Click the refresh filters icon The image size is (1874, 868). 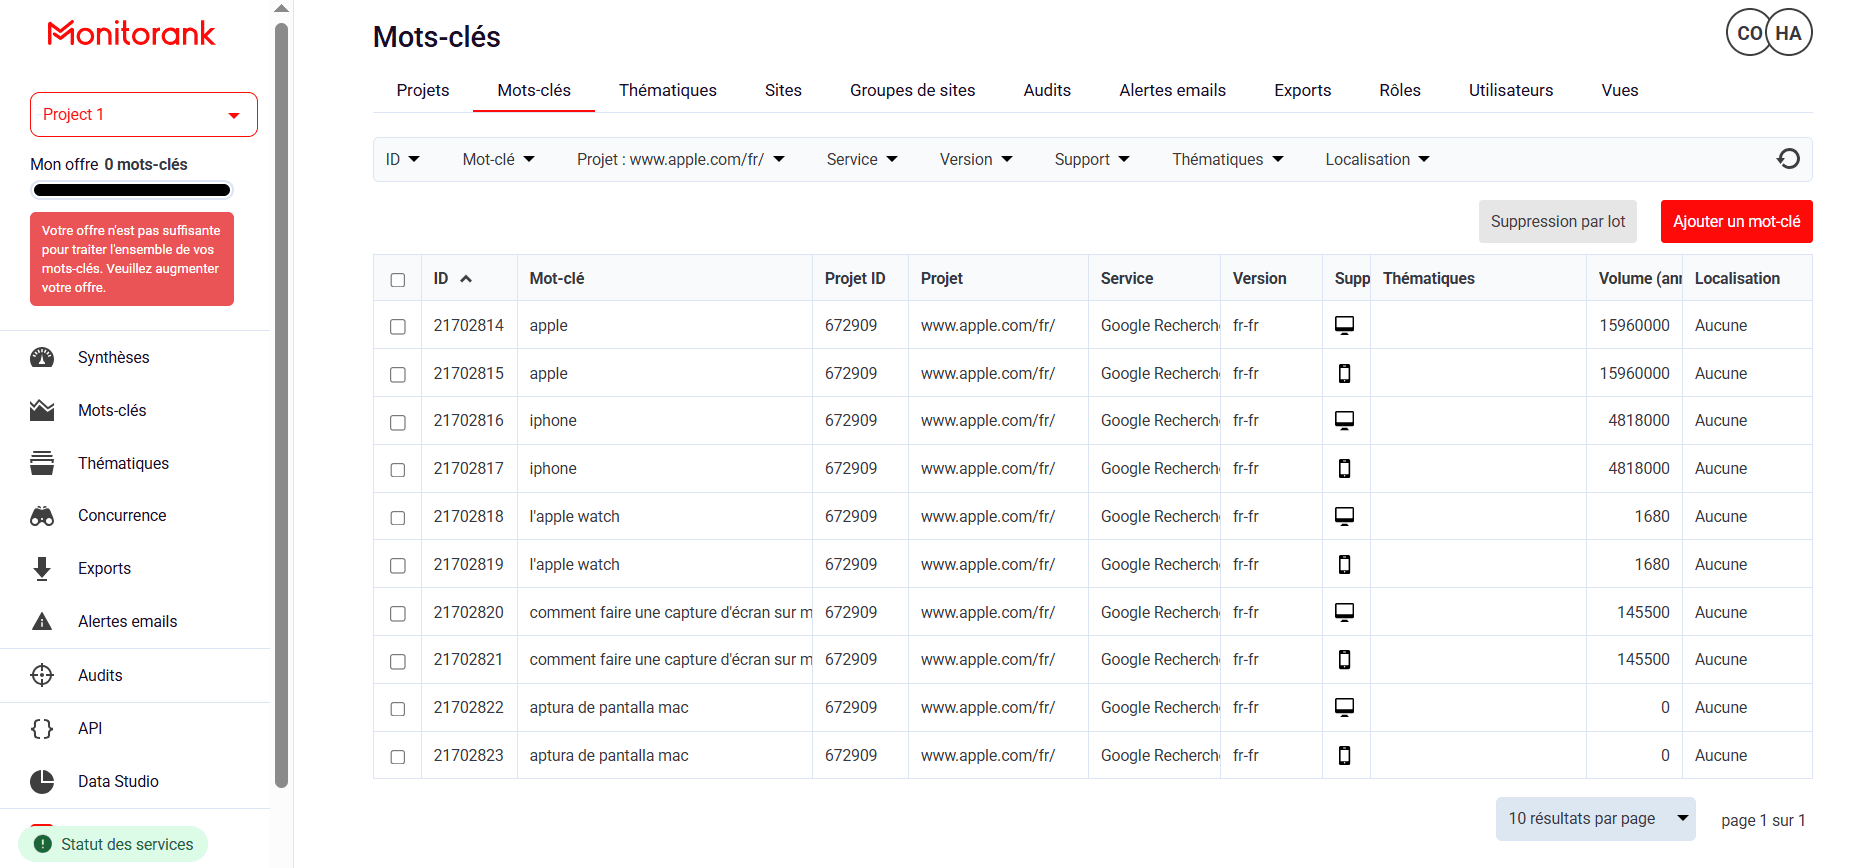1788,159
